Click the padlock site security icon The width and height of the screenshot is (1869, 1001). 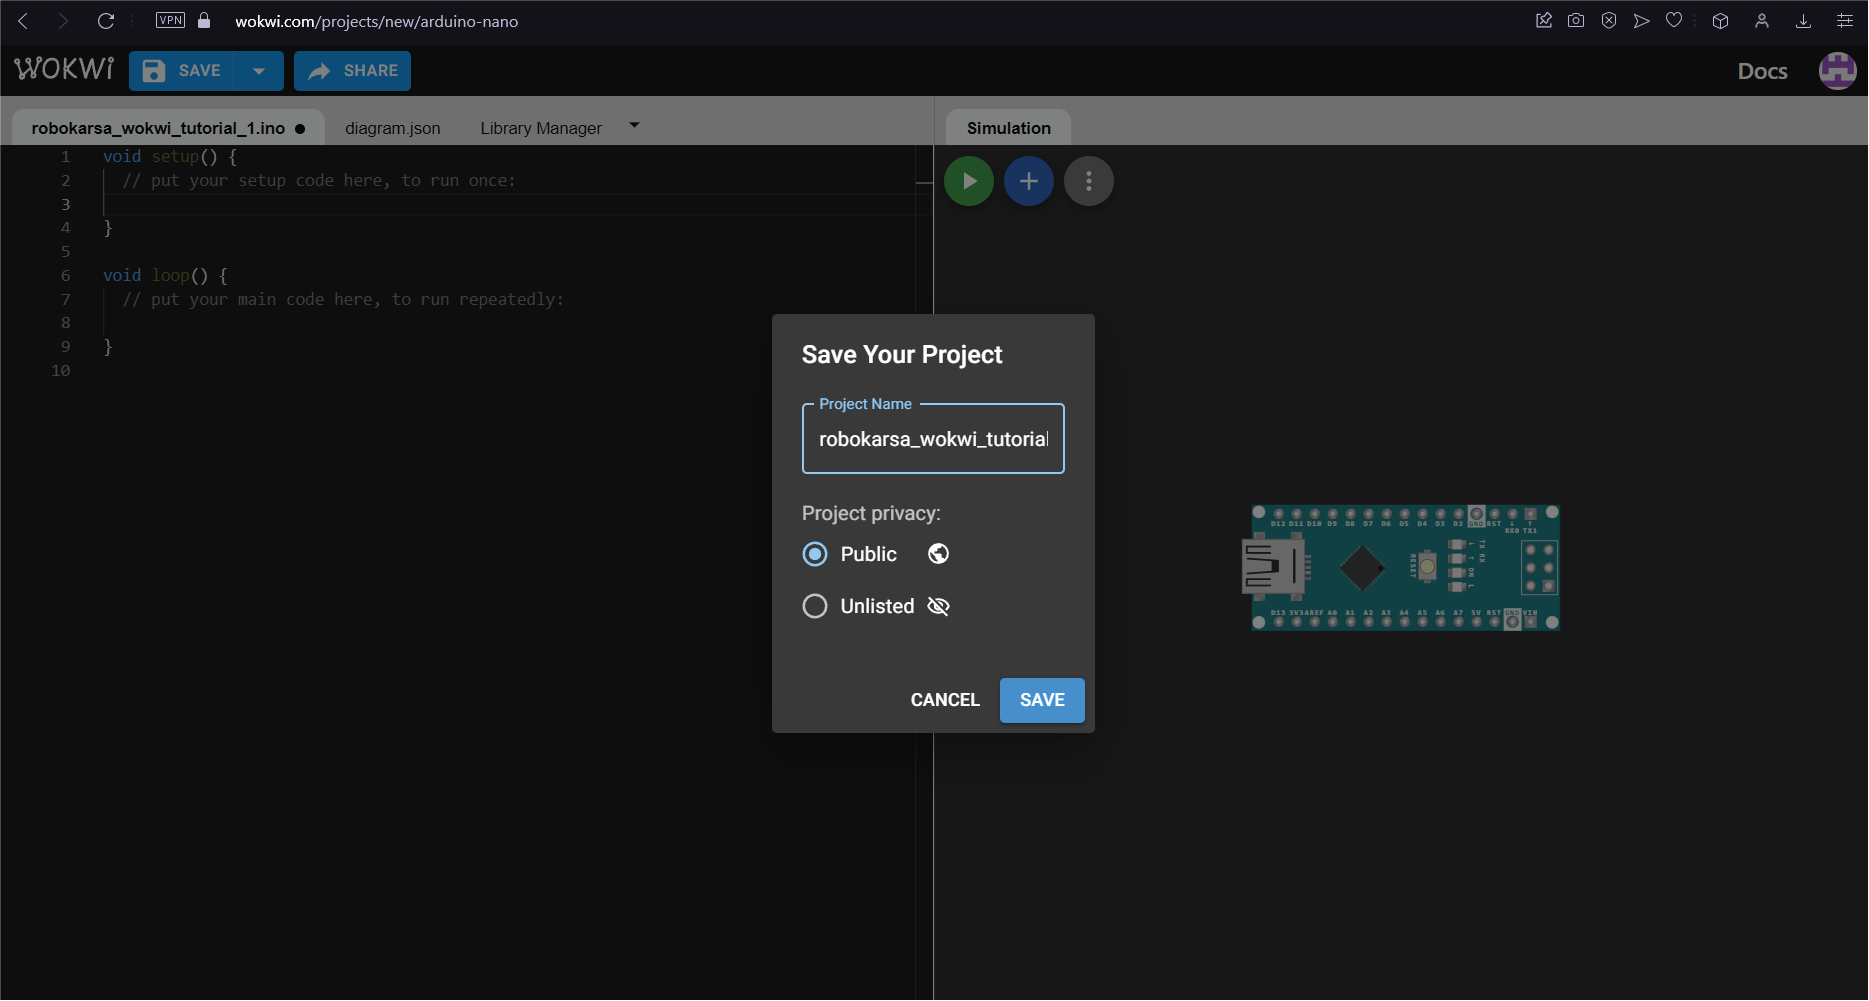[x=204, y=20]
